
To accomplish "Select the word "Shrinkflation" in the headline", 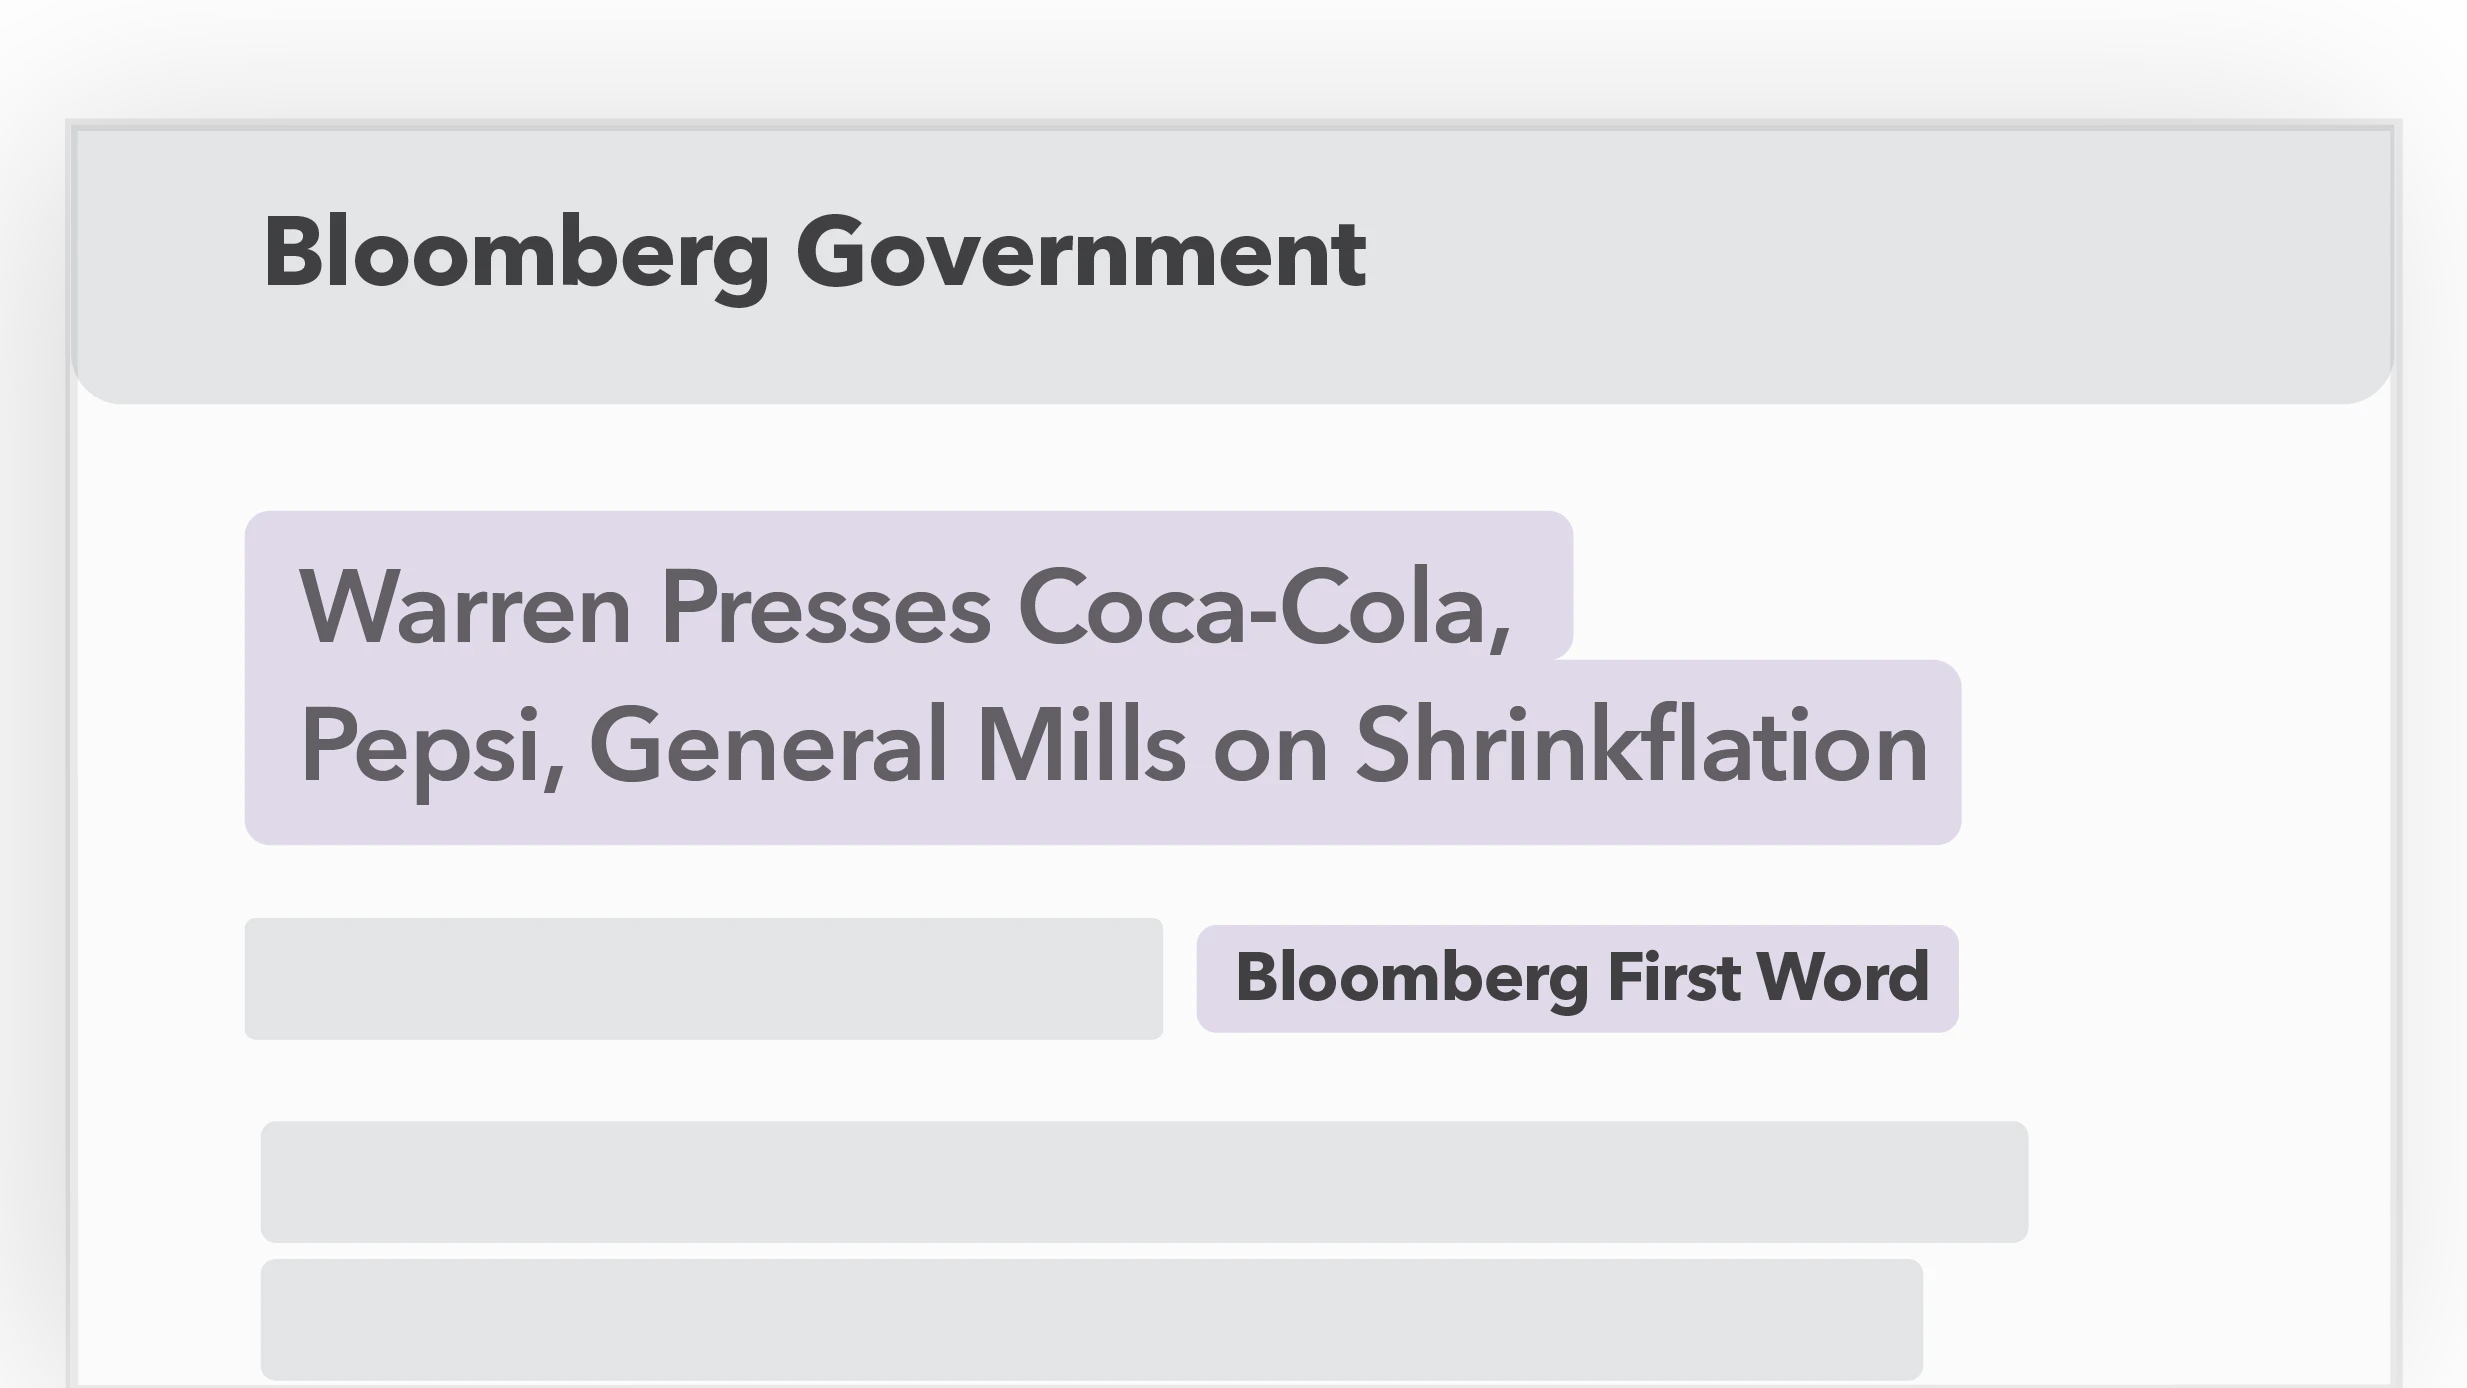I will [x=1641, y=746].
